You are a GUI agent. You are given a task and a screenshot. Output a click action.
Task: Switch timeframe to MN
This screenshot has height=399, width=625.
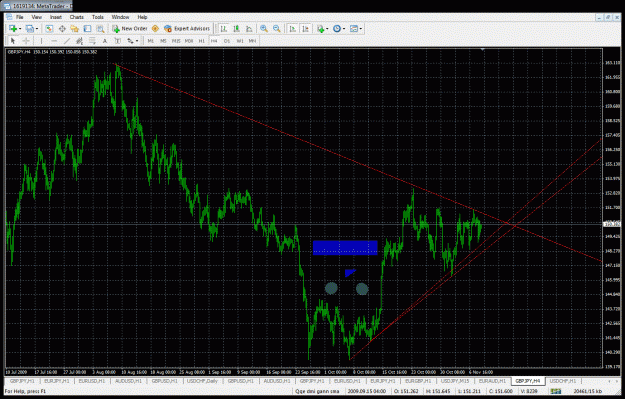tap(252, 41)
